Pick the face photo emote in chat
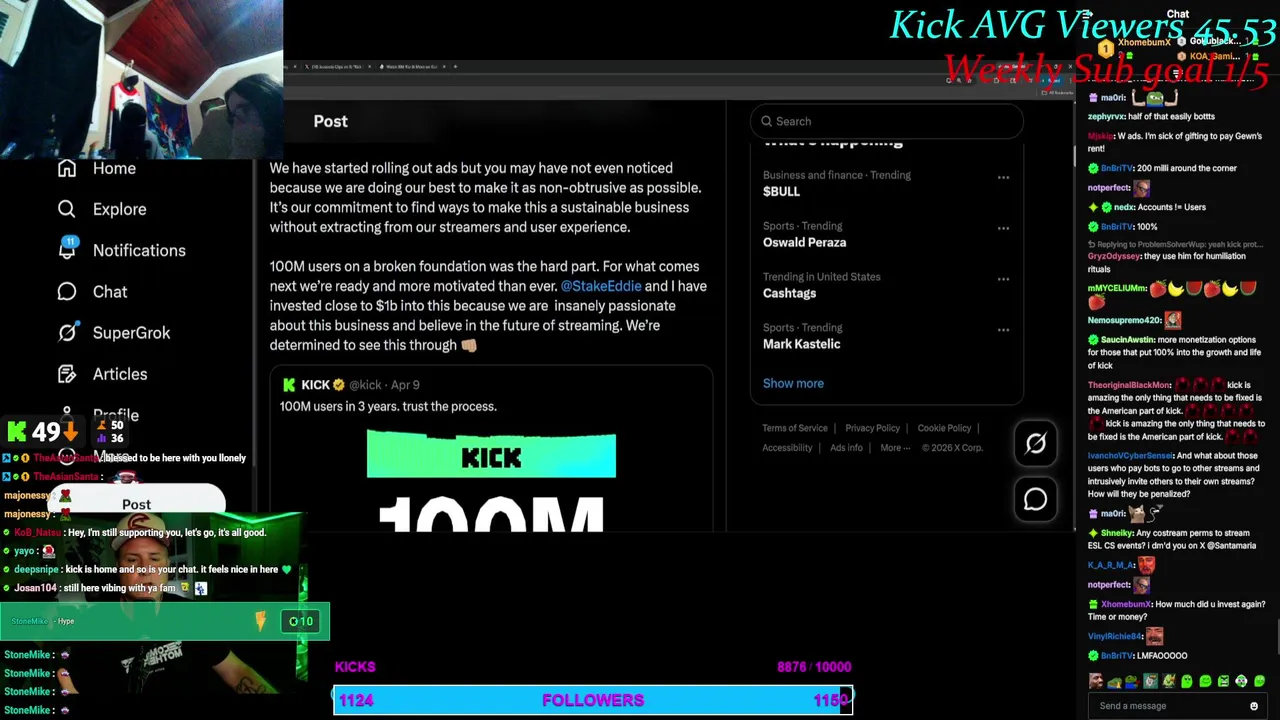Viewport: 1280px width, 720px height. (x=1096, y=681)
